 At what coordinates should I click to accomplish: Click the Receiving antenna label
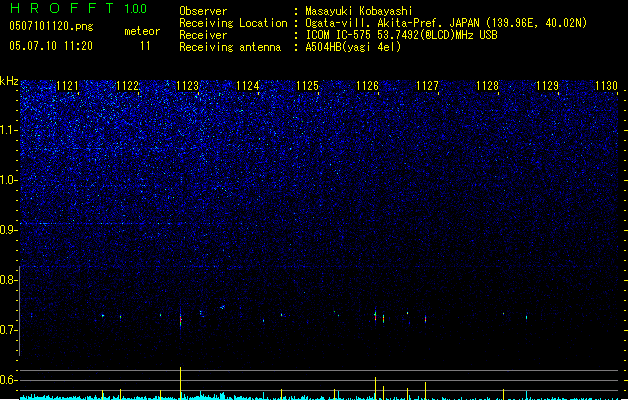point(230,47)
